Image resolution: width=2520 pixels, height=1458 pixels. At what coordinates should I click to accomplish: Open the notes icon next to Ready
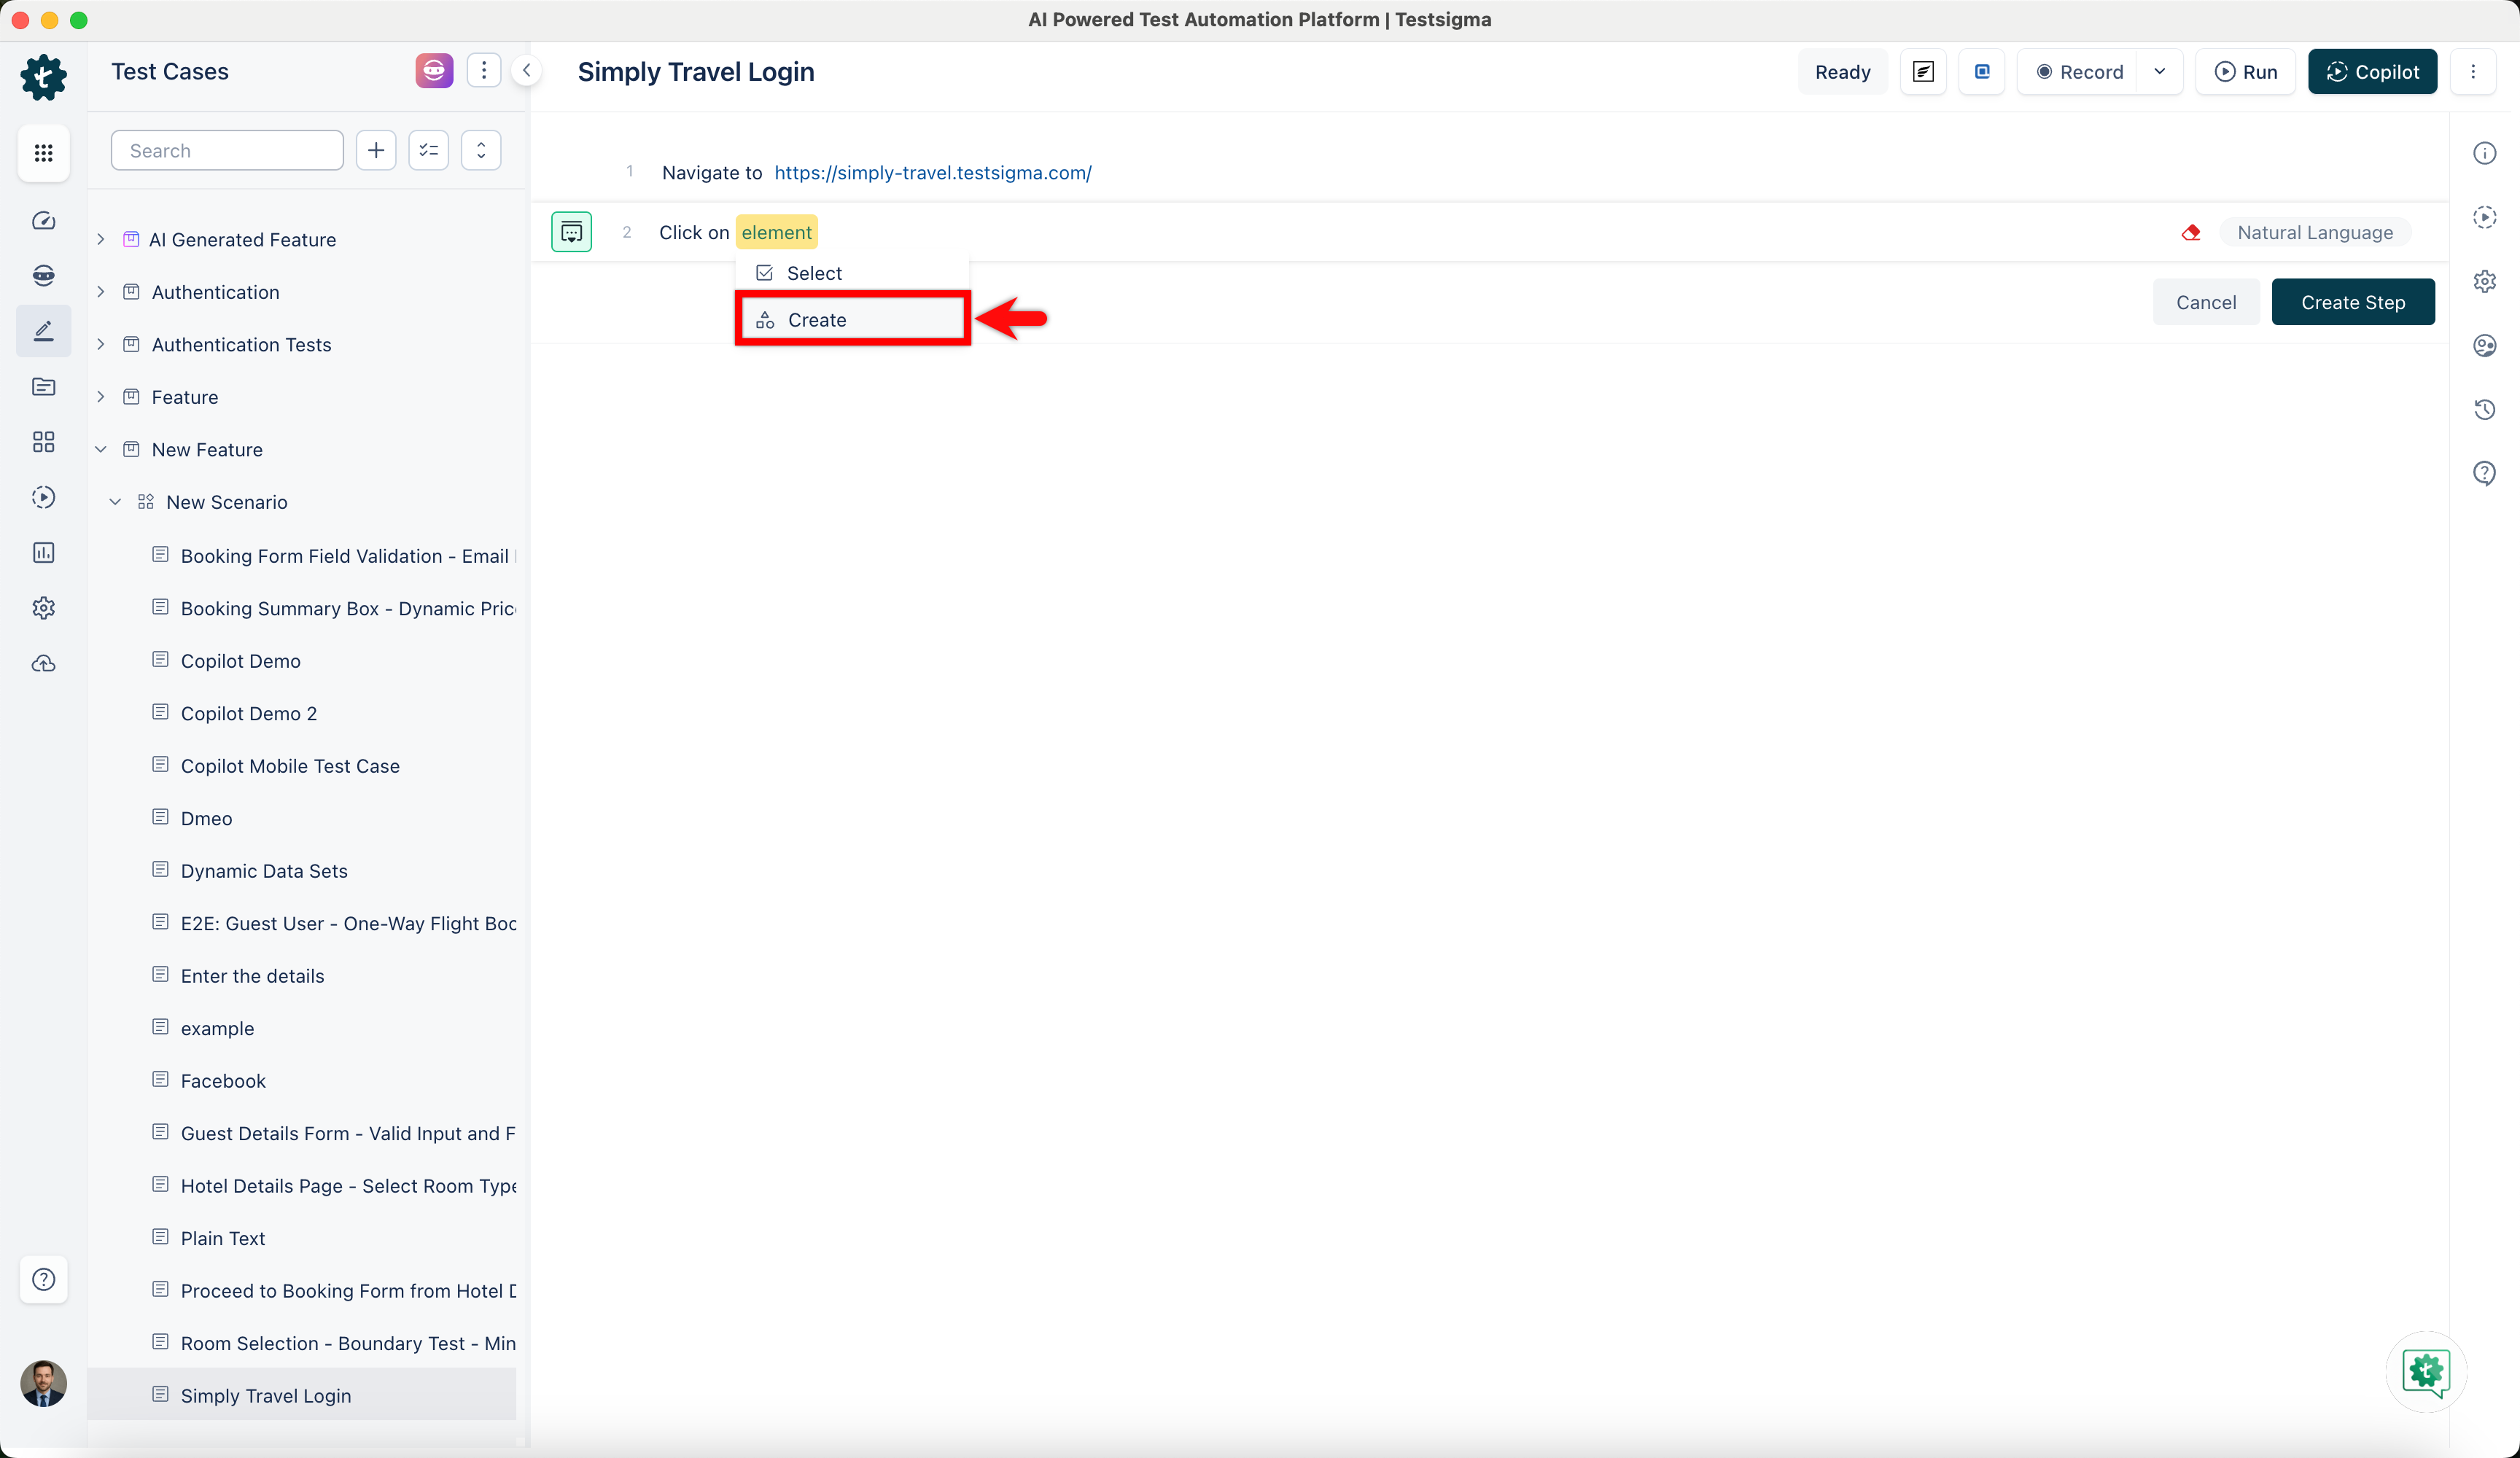coord(1923,71)
